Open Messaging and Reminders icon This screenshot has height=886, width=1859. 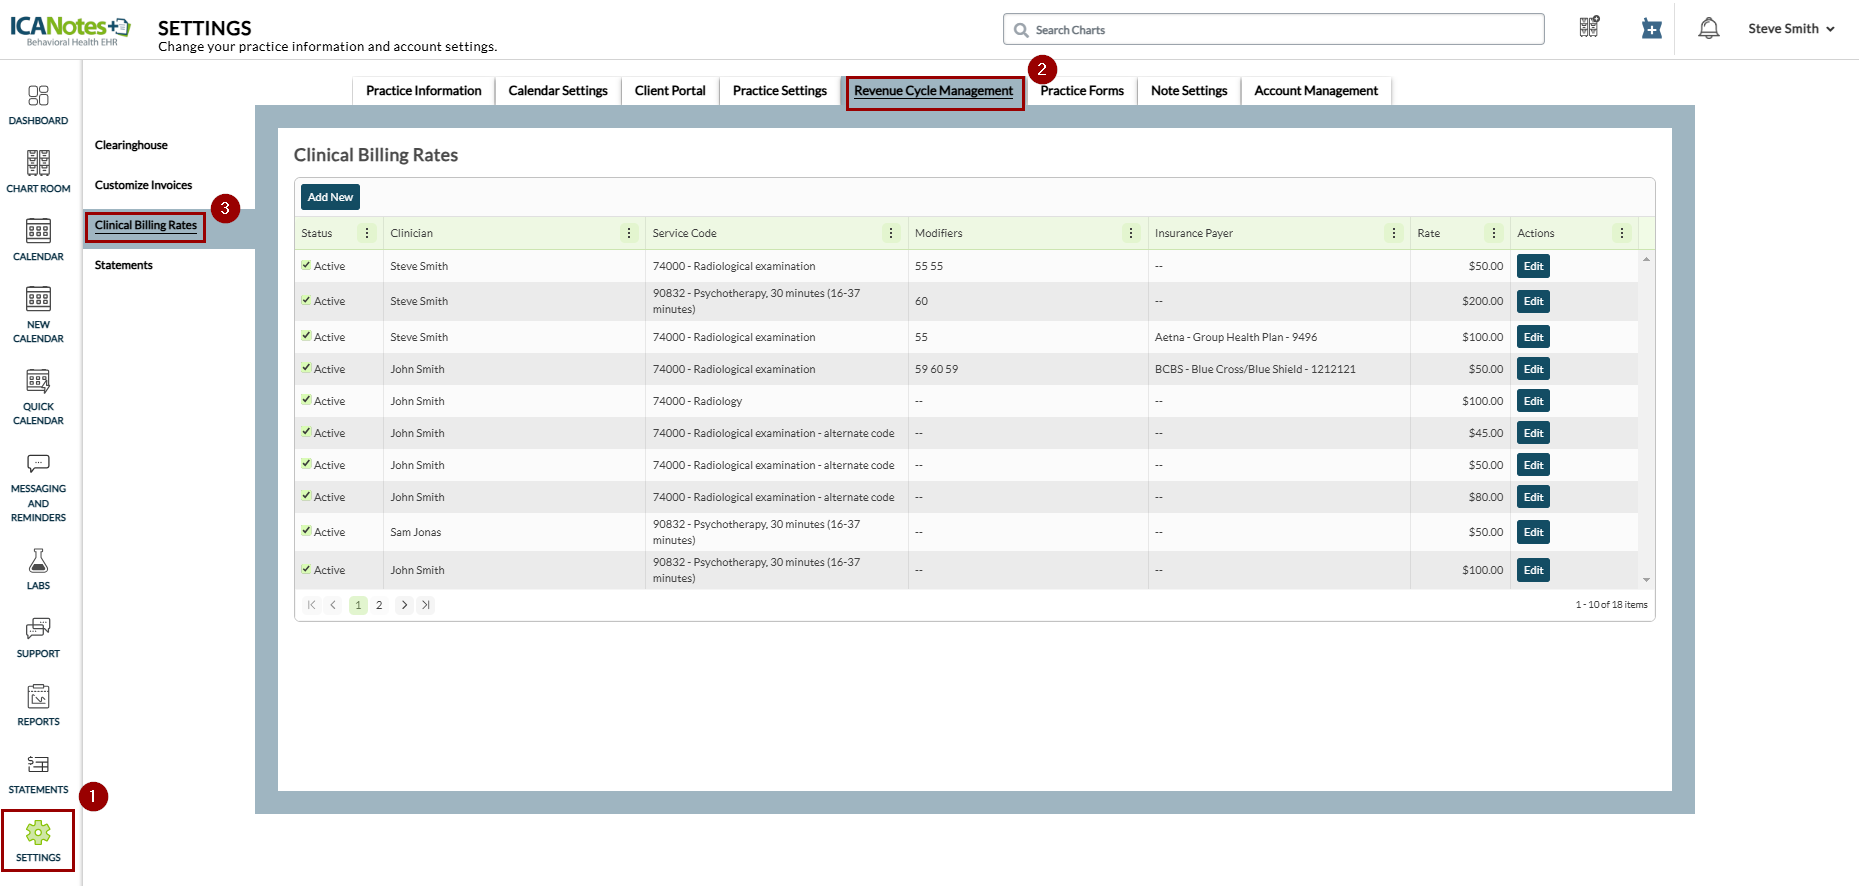click(38, 464)
